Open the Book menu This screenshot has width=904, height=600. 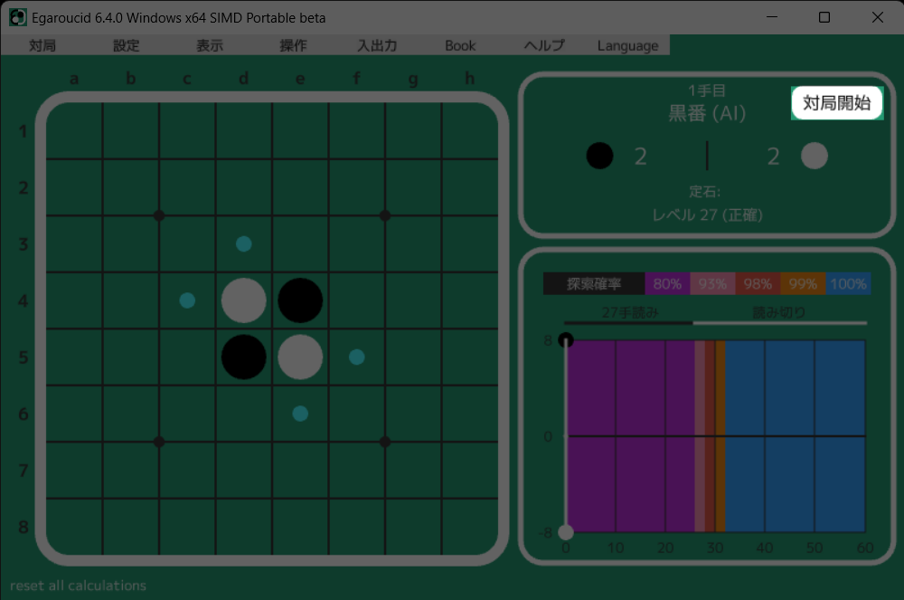[x=460, y=45]
